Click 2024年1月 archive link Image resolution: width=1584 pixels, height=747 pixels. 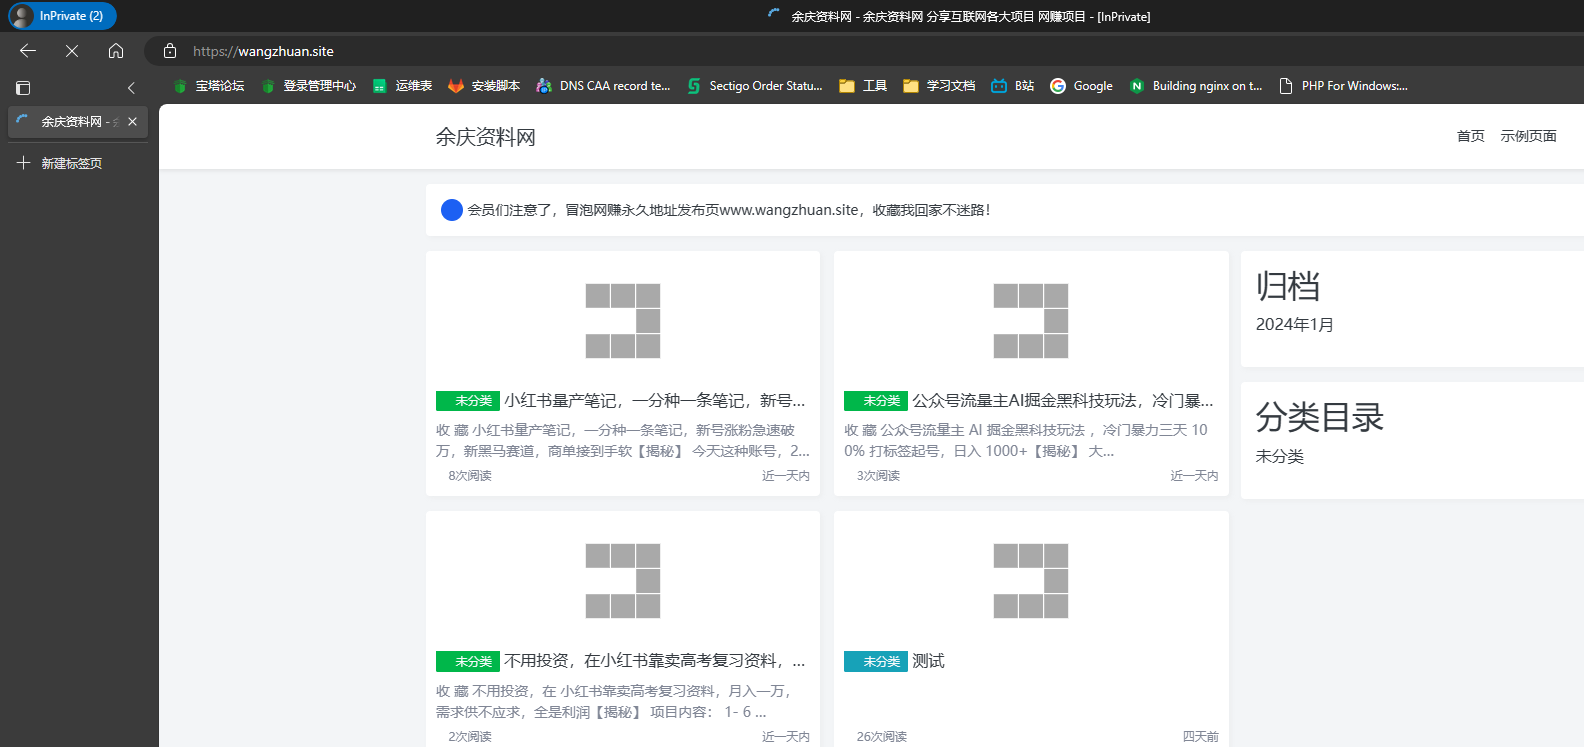[x=1295, y=325]
